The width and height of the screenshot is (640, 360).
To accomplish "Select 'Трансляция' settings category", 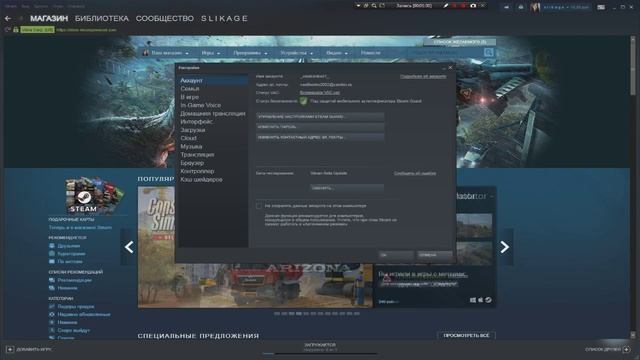I will click(x=213, y=155).
